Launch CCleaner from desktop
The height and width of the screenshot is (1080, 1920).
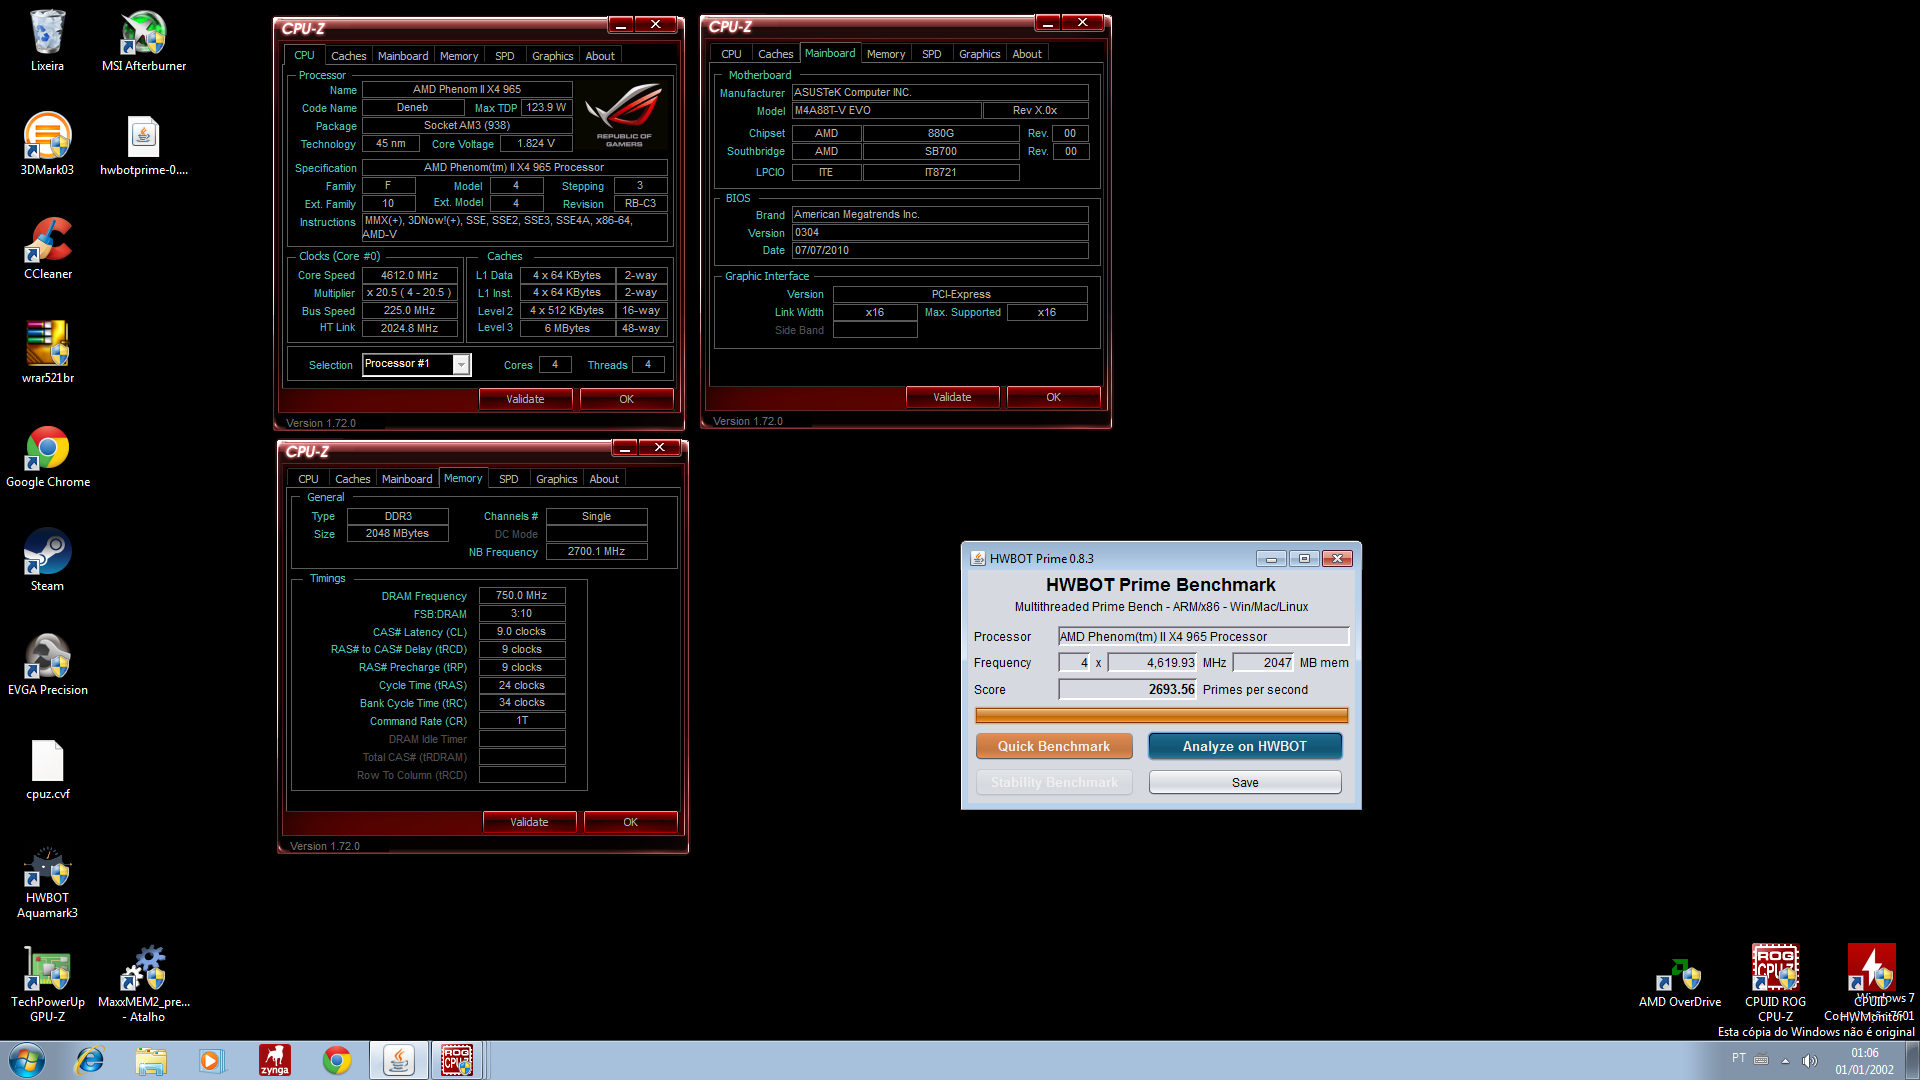(47, 247)
